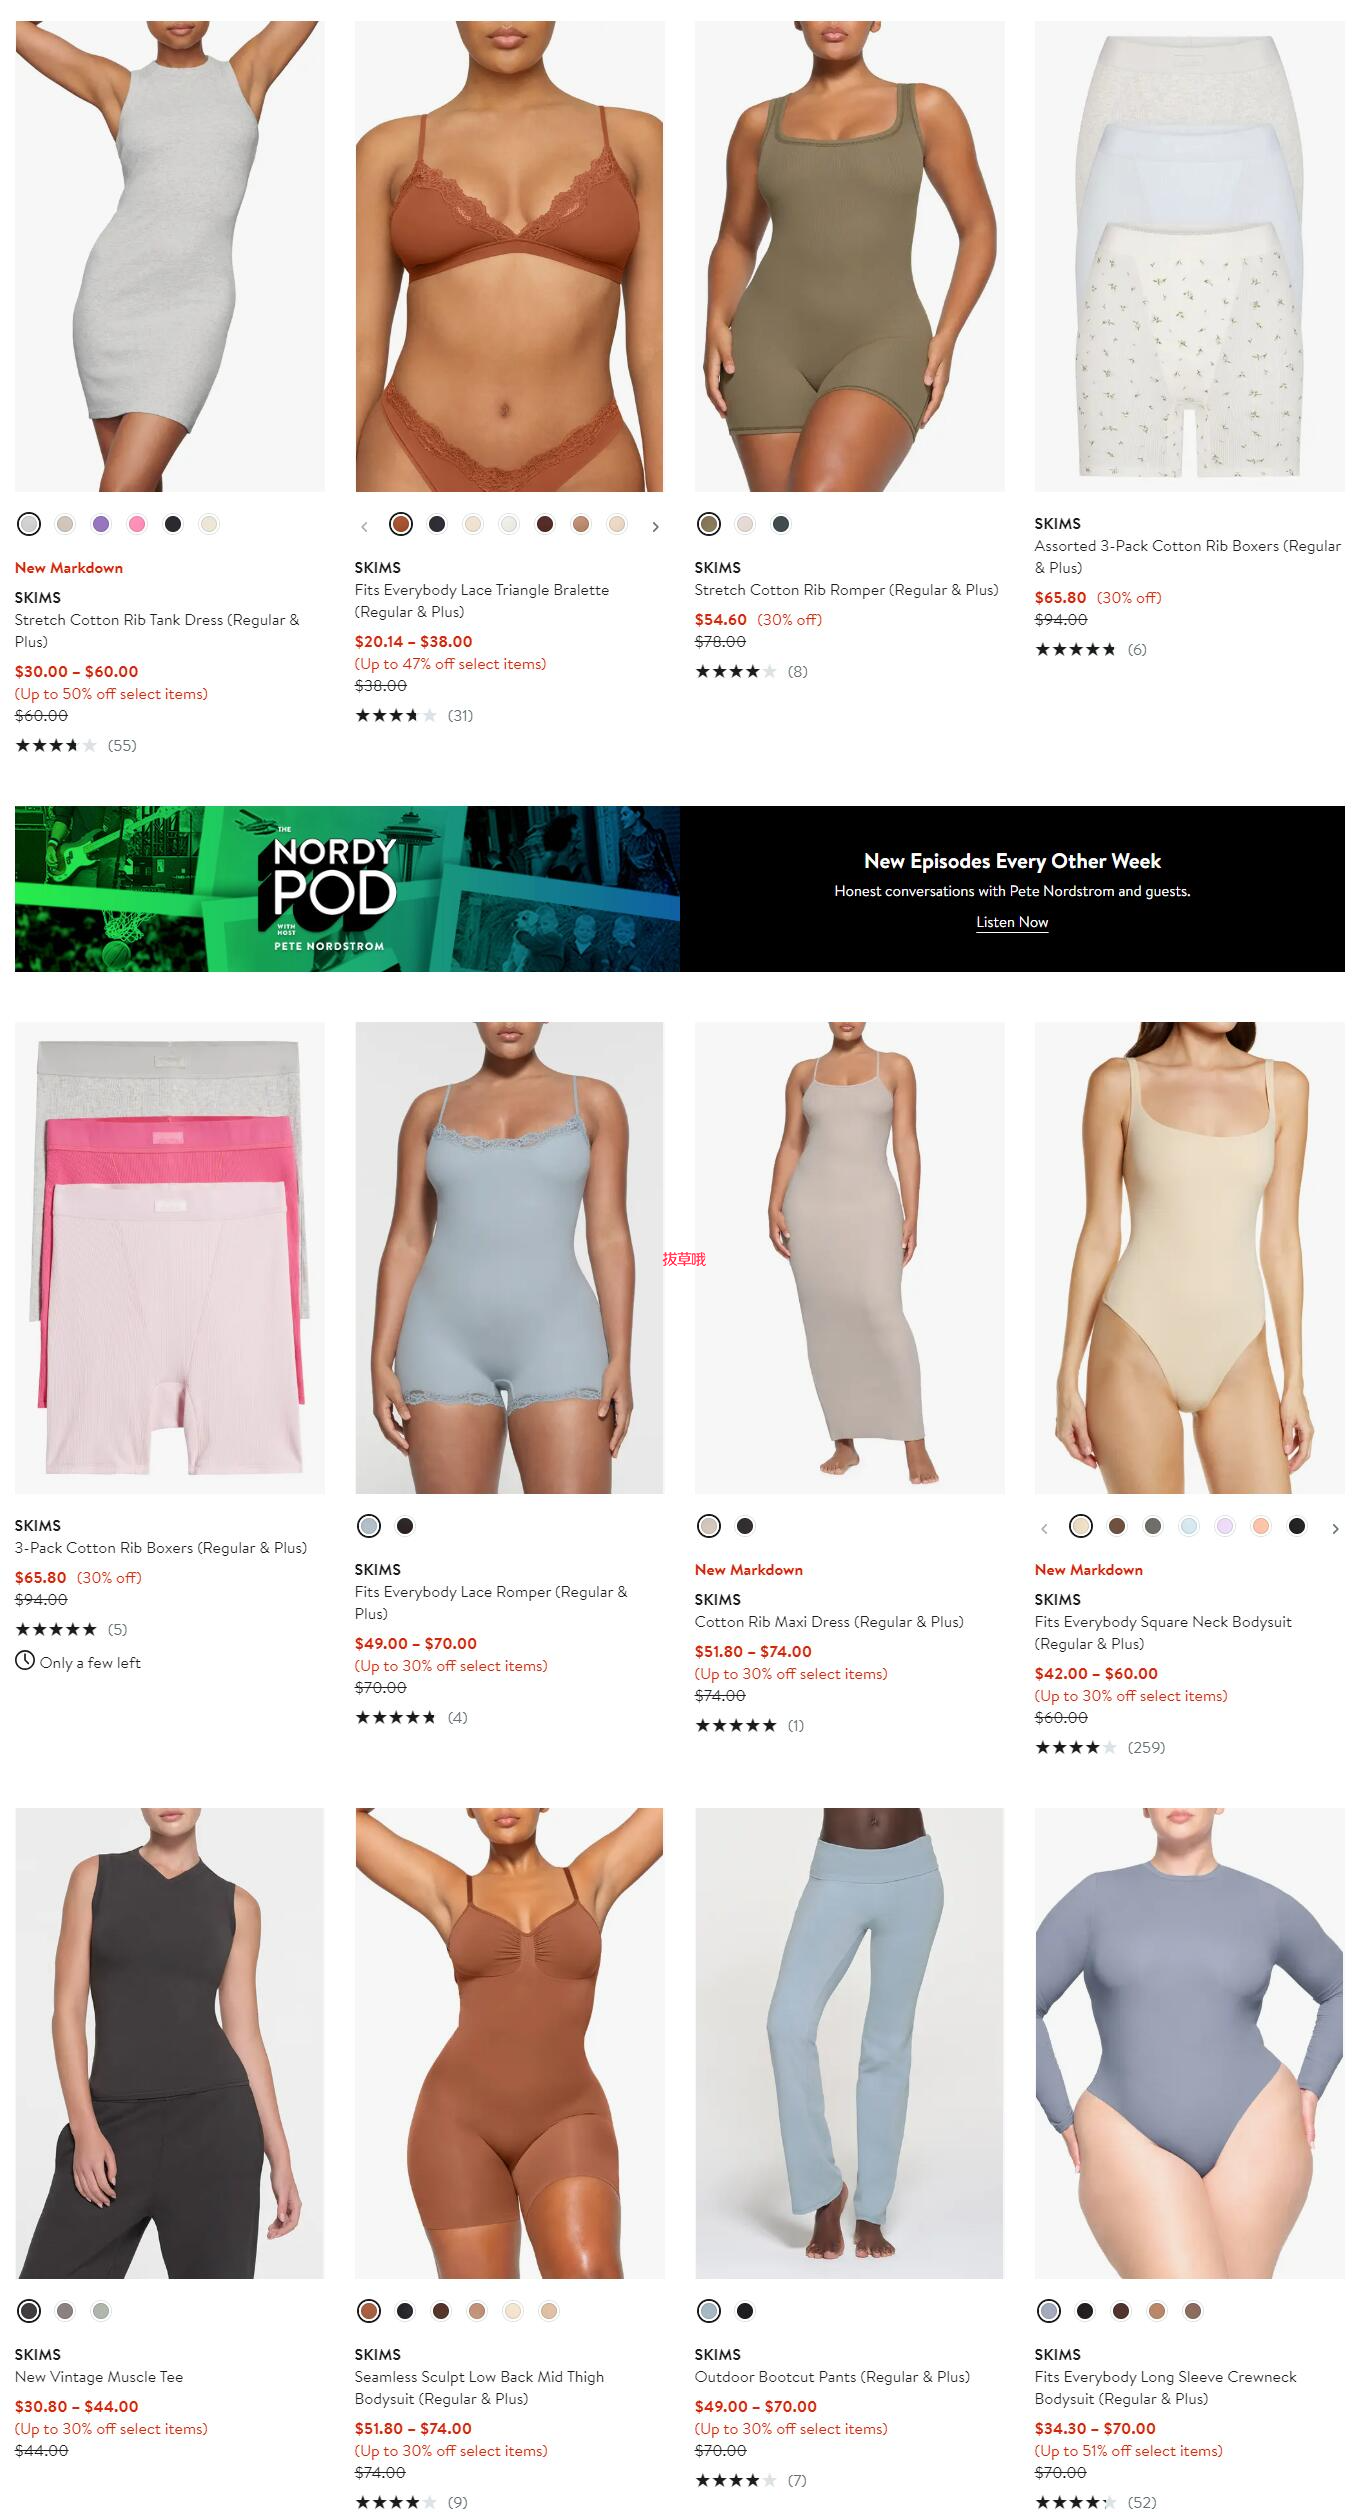Select dark teal swatch for Rib Romper
The width and height of the screenshot is (1368, 2518).
781,524
